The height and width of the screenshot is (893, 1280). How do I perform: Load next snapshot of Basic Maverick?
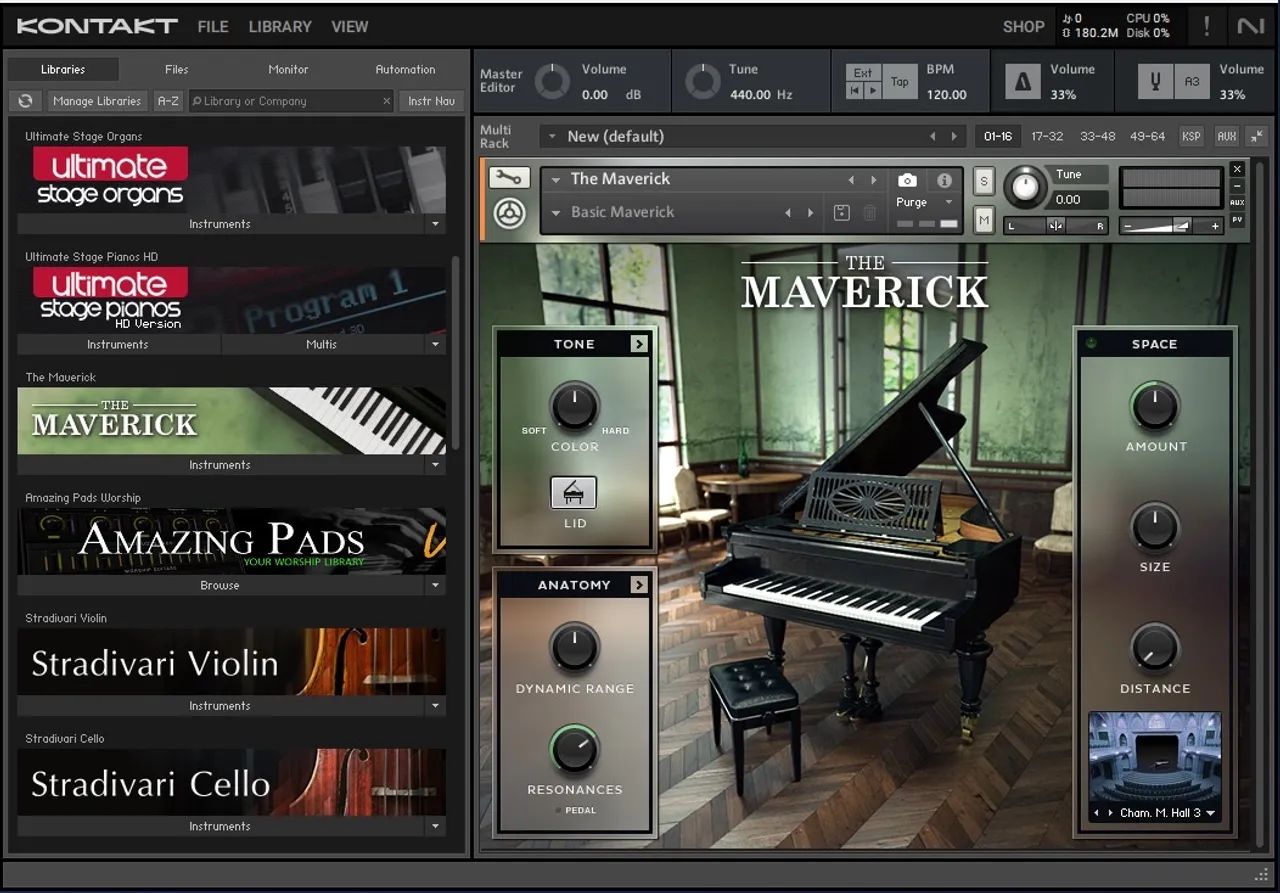(x=810, y=212)
